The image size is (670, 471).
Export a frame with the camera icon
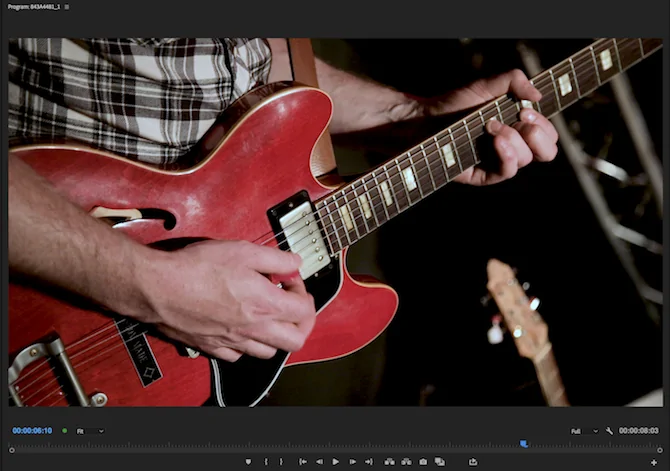coord(423,462)
